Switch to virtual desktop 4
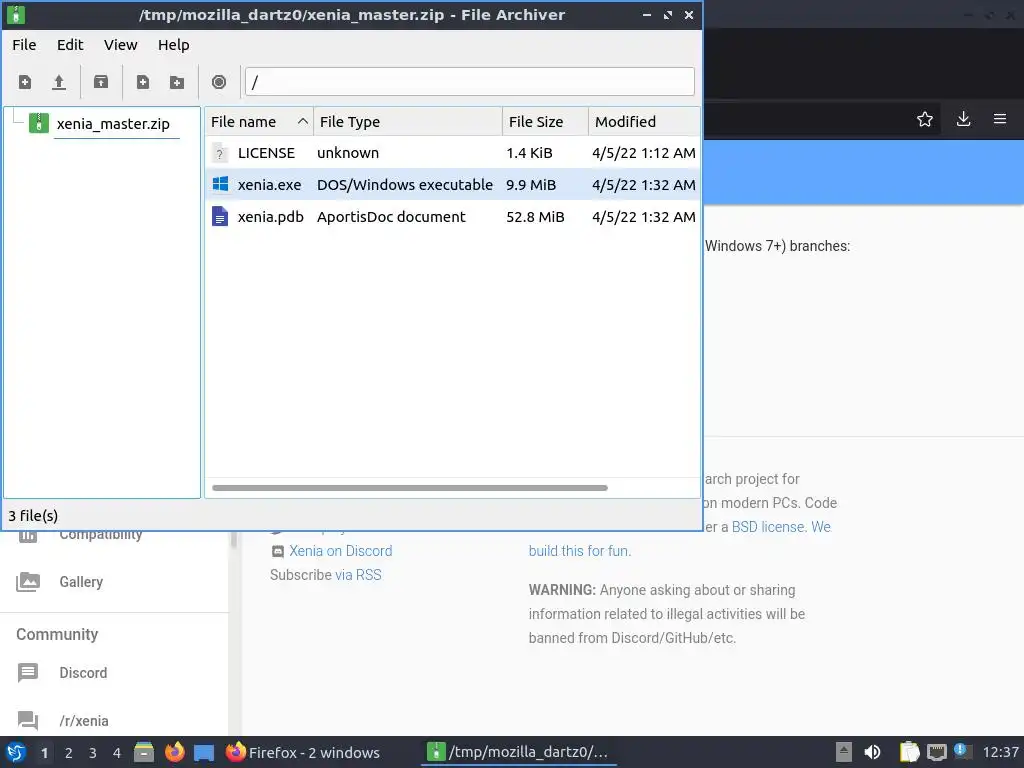 point(117,753)
